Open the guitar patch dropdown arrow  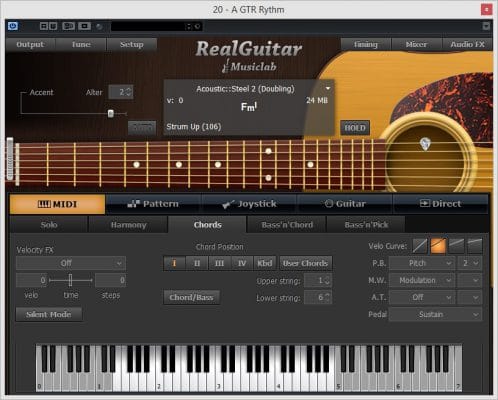click(x=328, y=88)
